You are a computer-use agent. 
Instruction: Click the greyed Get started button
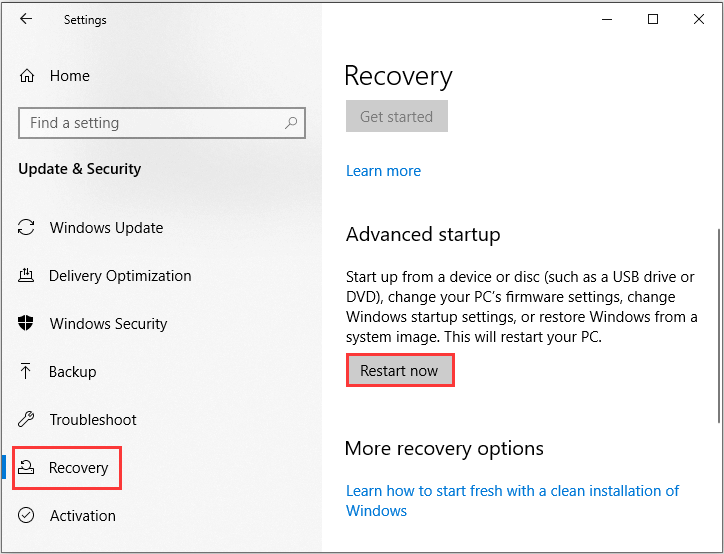pos(396,117)
